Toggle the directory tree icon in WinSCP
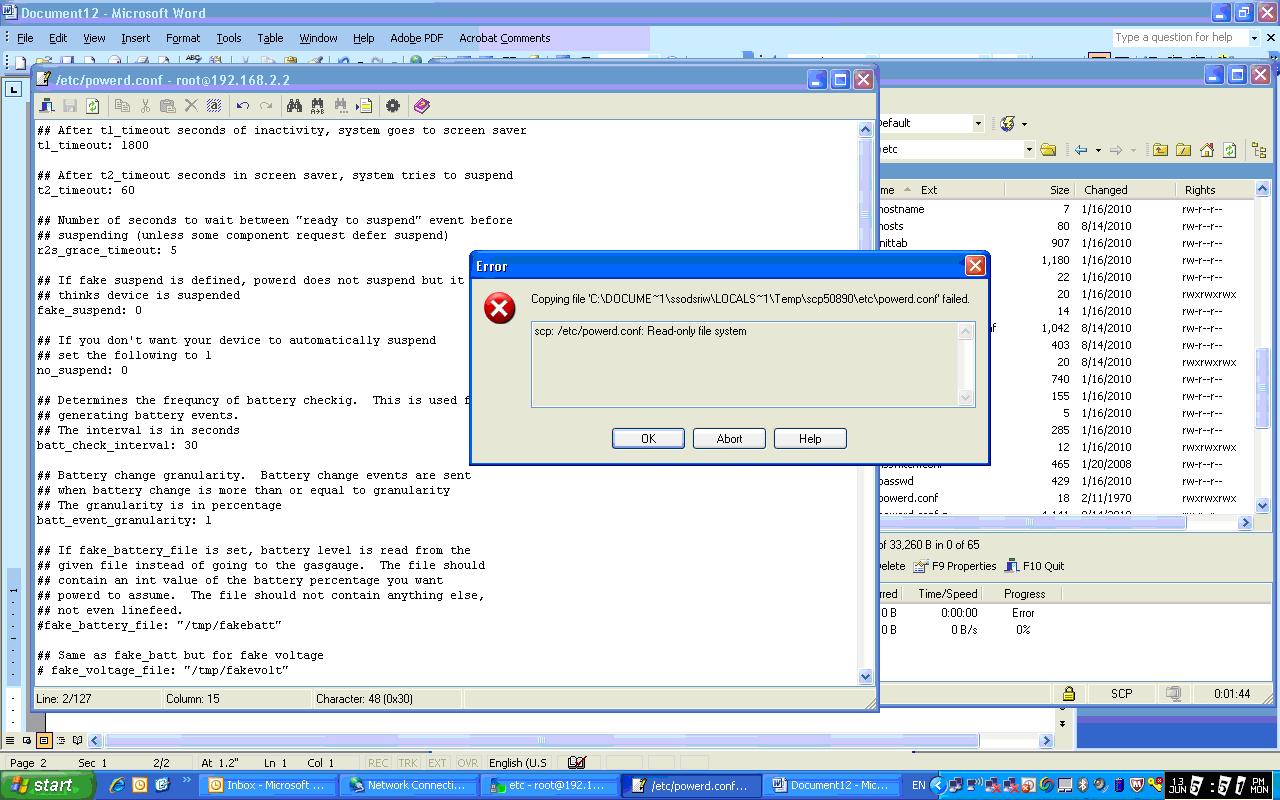The image size is (1280, 800). coord(1258,150)
